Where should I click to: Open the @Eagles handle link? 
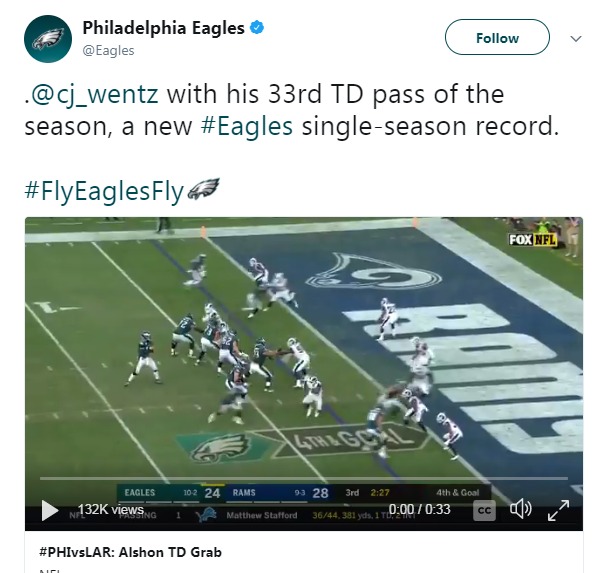(109, 51)
